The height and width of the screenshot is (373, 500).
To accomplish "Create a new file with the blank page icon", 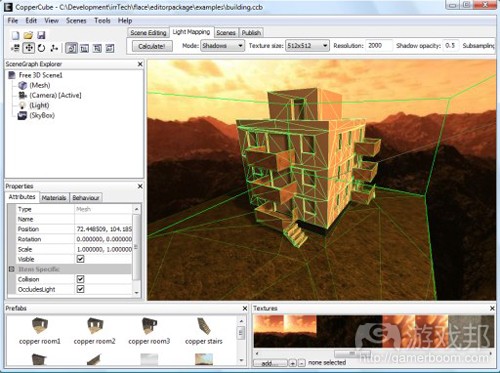I will click(x=15, y=35).
